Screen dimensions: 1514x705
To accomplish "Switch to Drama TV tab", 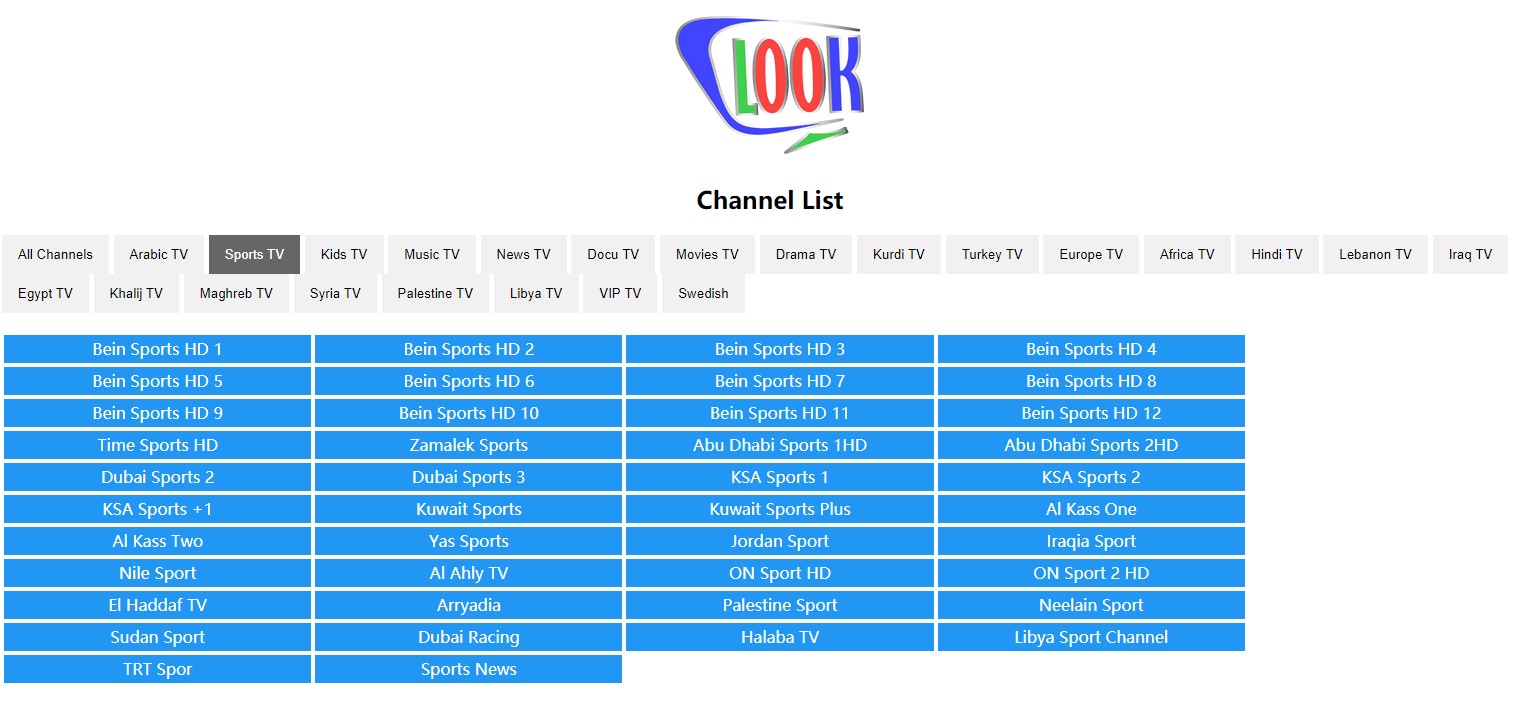I will pos(806,254).
